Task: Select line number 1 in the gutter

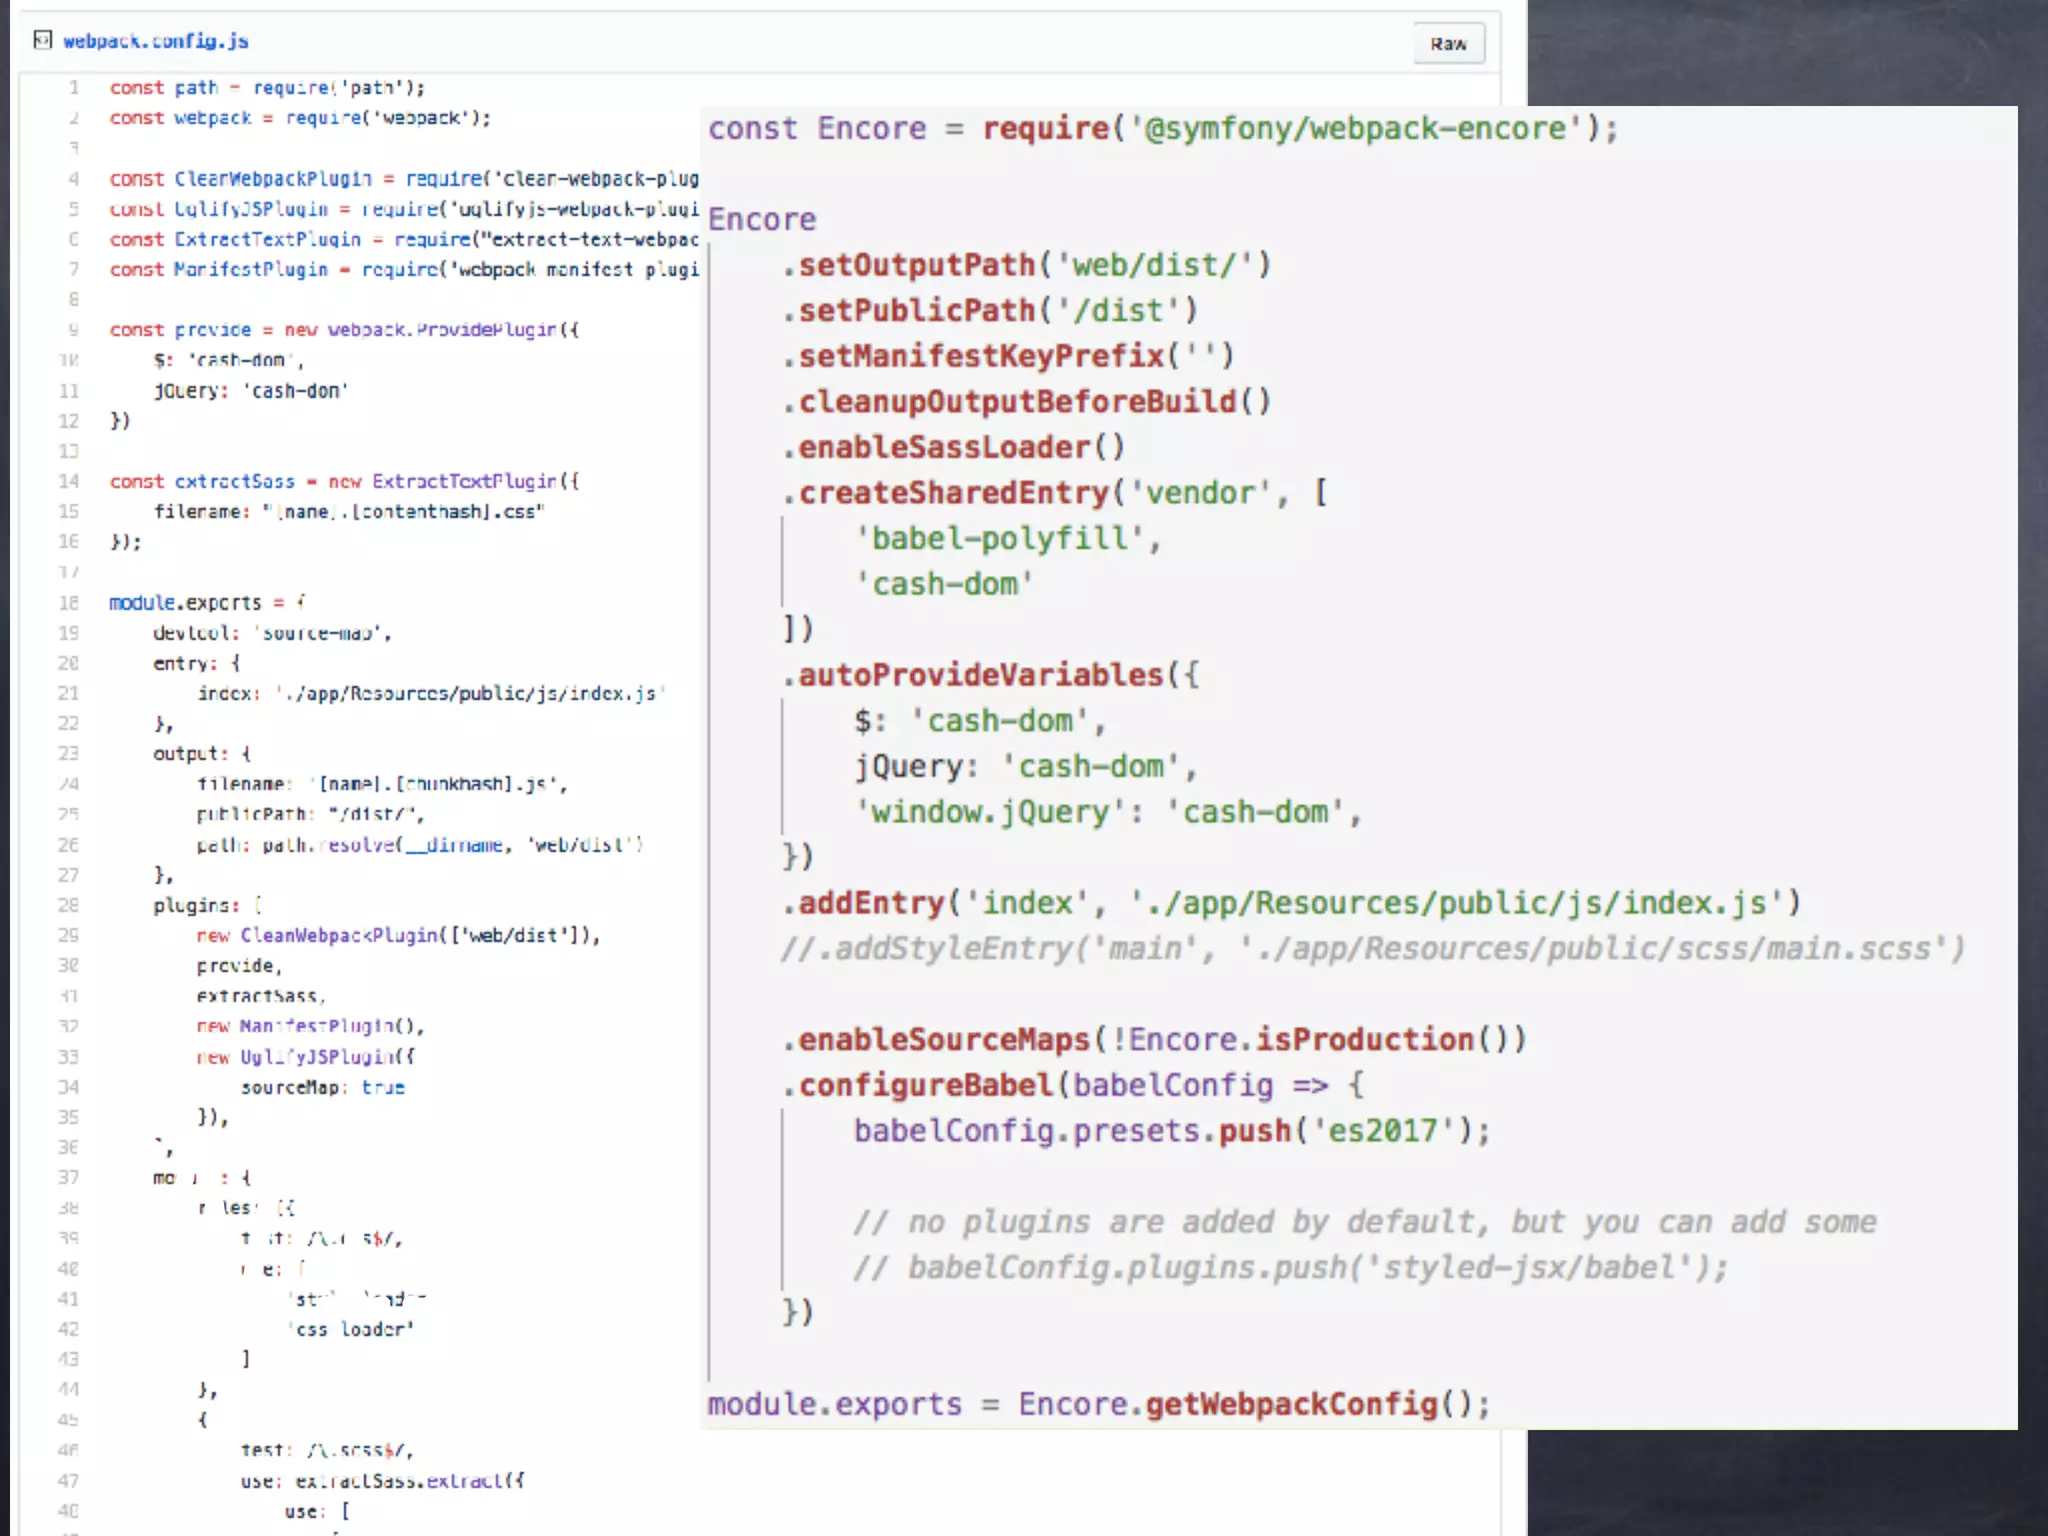Action: coord(73,88)
